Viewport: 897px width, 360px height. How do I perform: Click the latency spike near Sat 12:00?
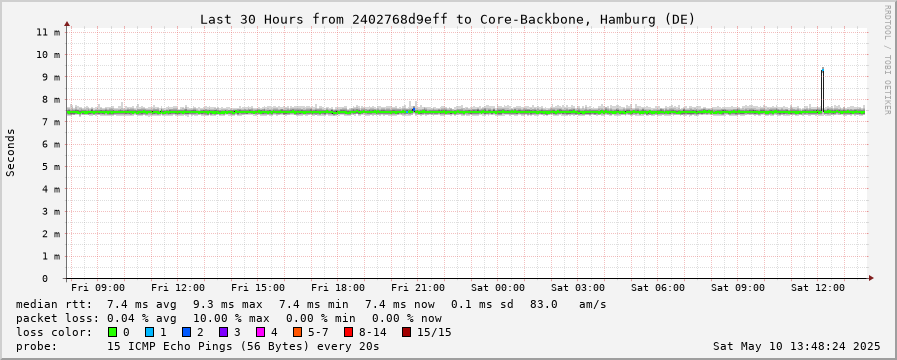[823, 90]
